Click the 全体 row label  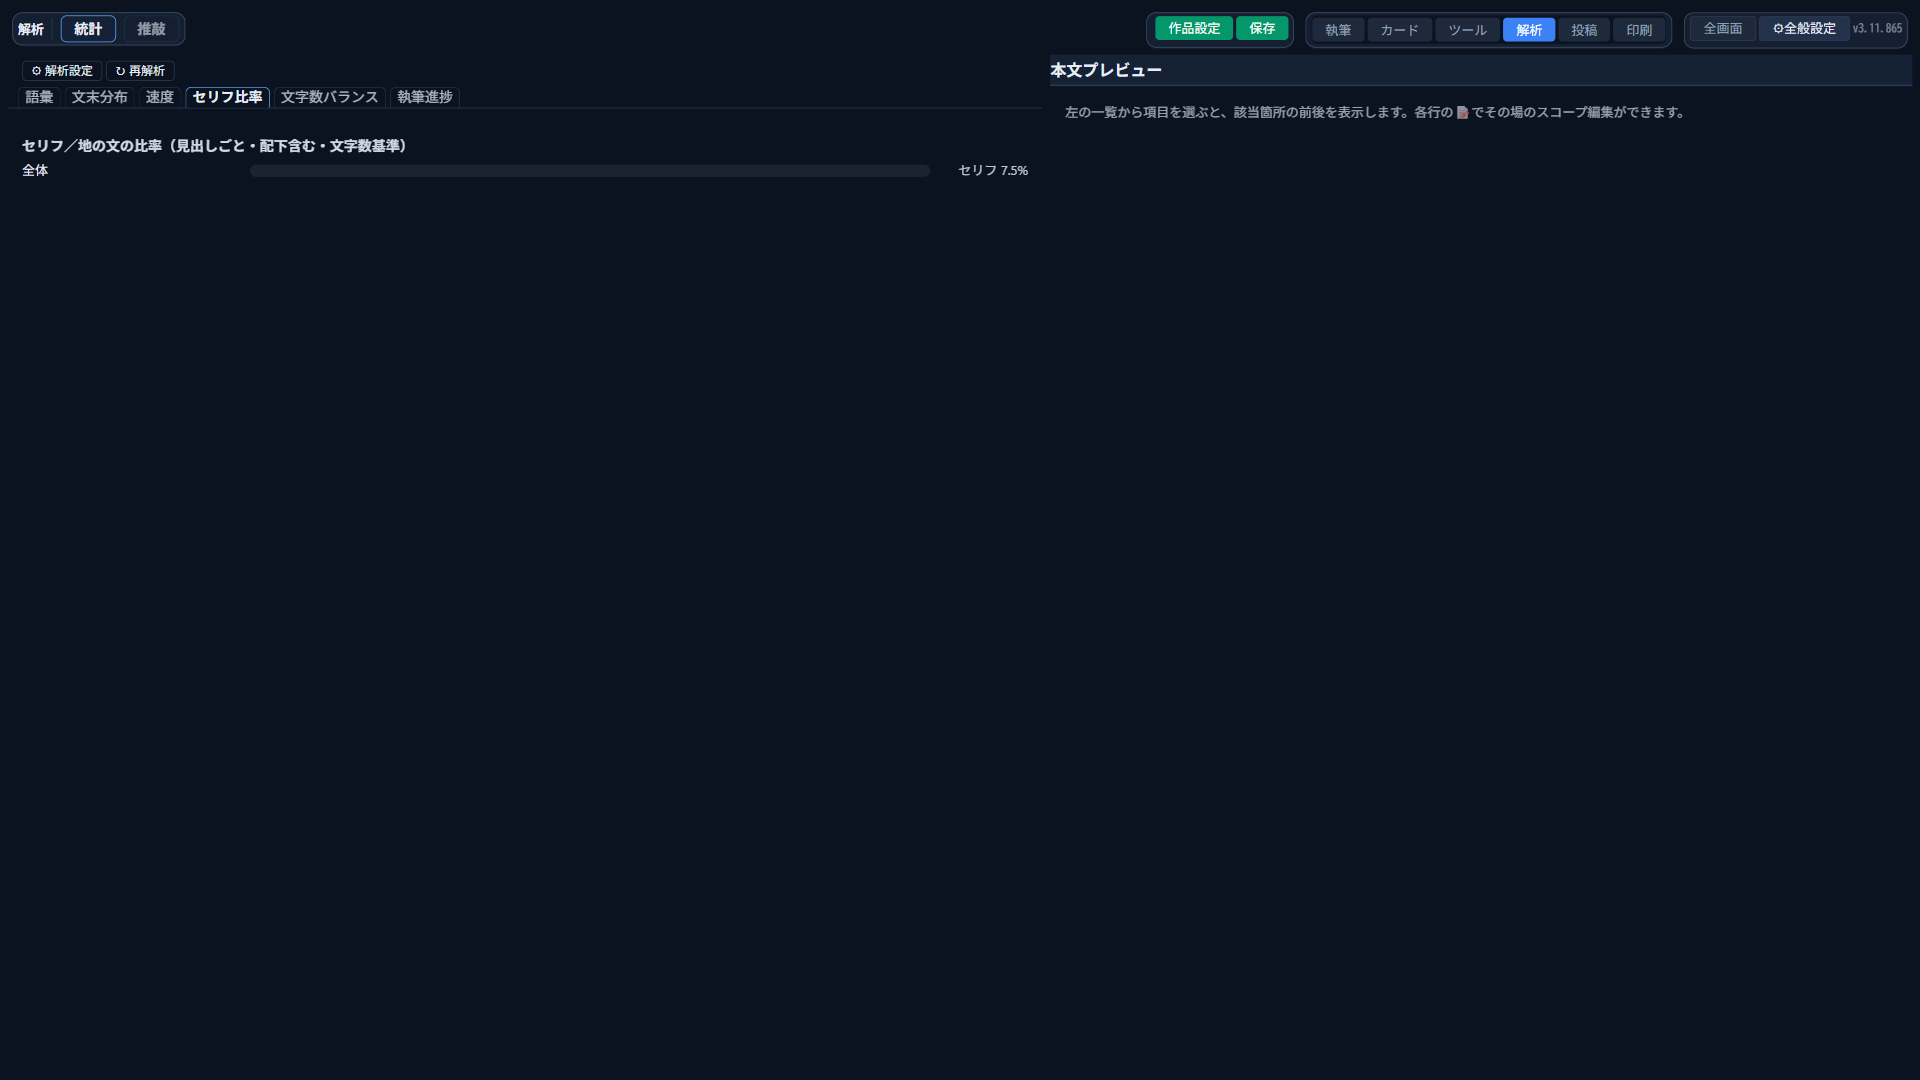pos(35,171)
